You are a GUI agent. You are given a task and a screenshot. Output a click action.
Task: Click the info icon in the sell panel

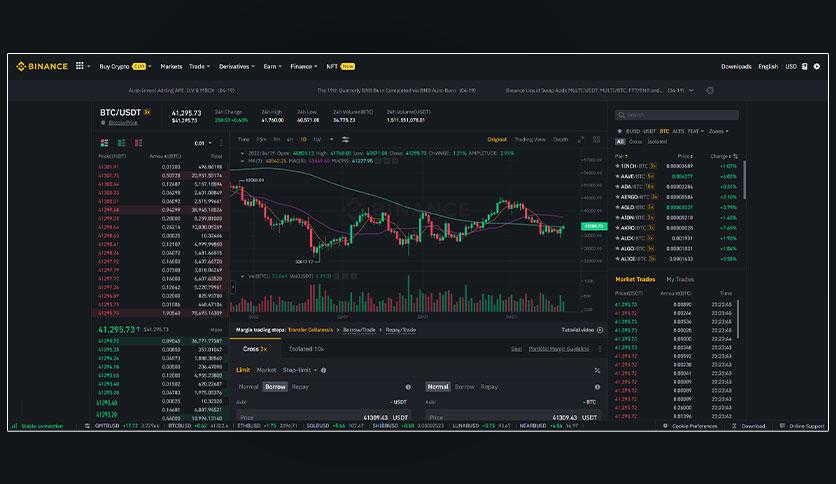coord(597,388)
